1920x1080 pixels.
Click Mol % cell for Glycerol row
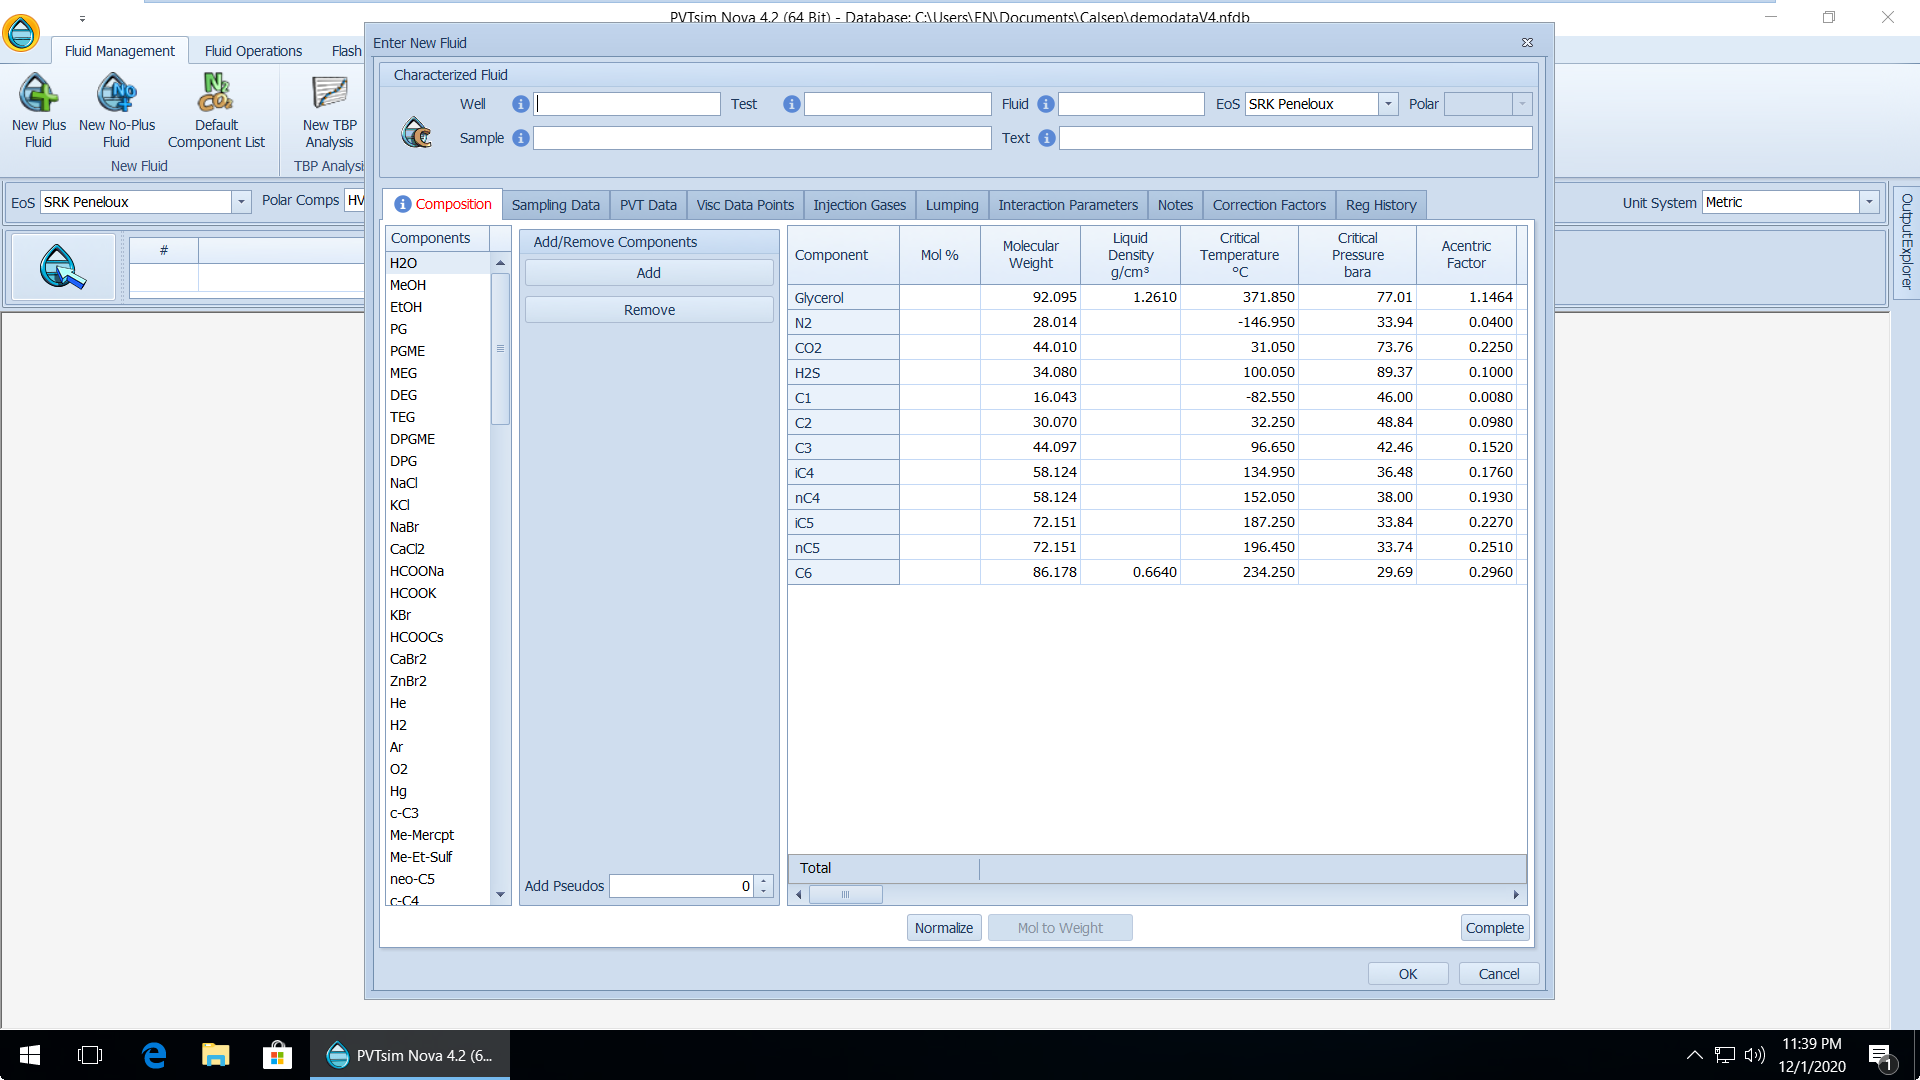click(x=940, y=298)
